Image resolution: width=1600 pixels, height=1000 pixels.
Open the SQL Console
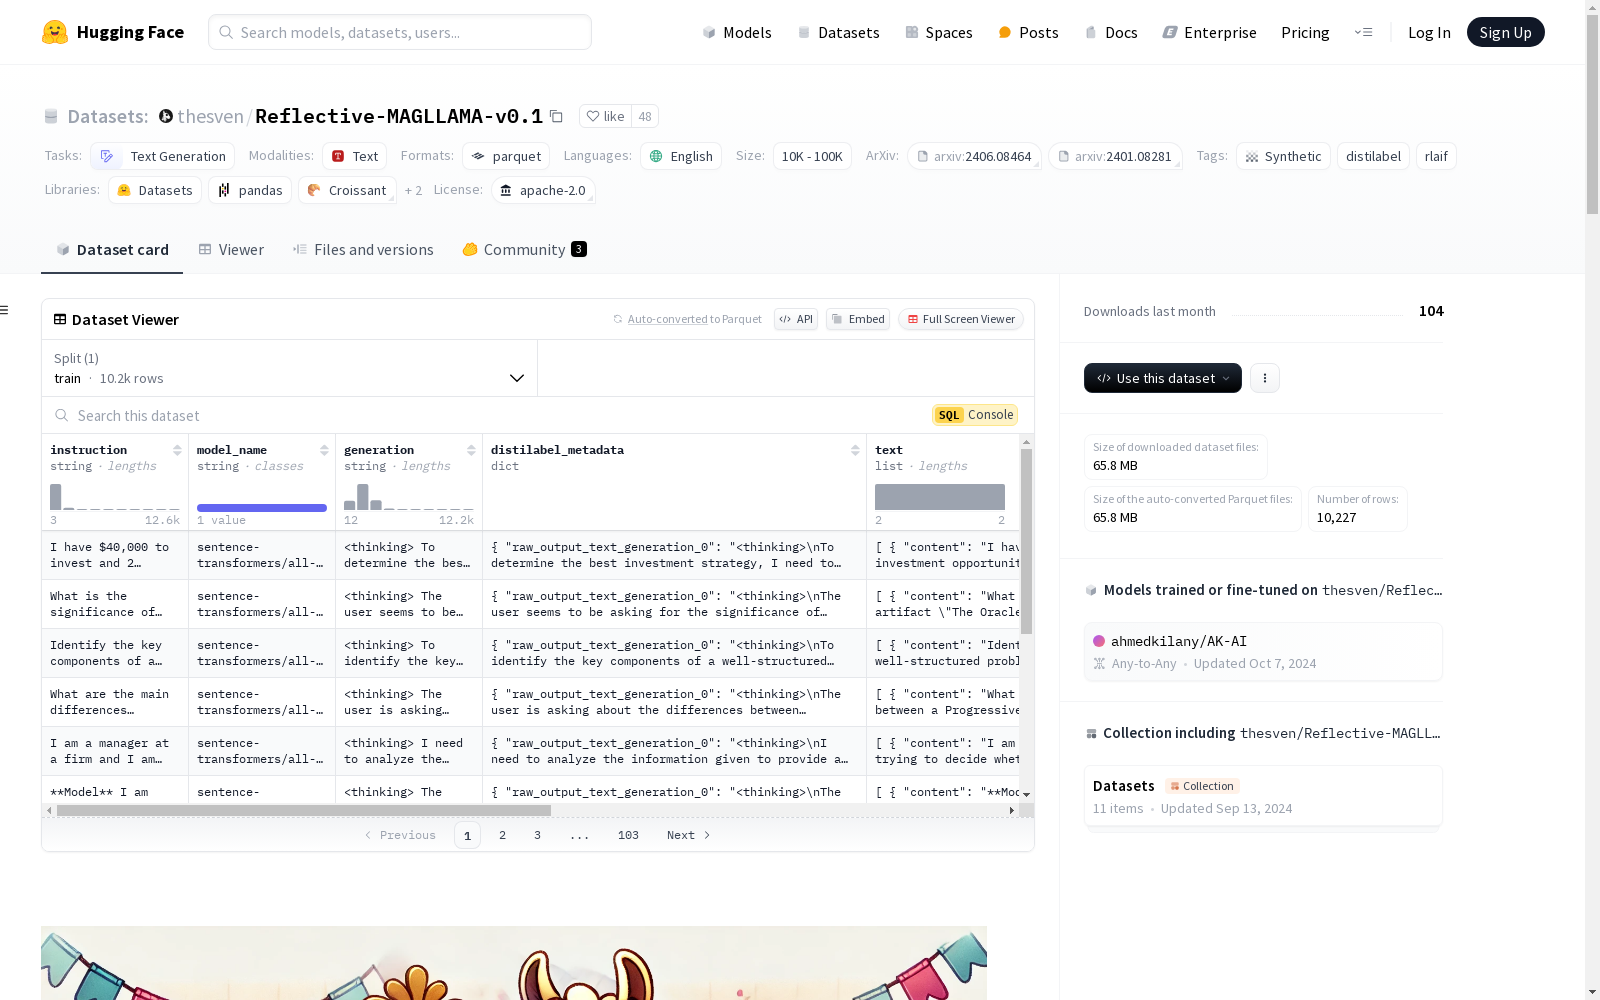click(x=975, y=415)
